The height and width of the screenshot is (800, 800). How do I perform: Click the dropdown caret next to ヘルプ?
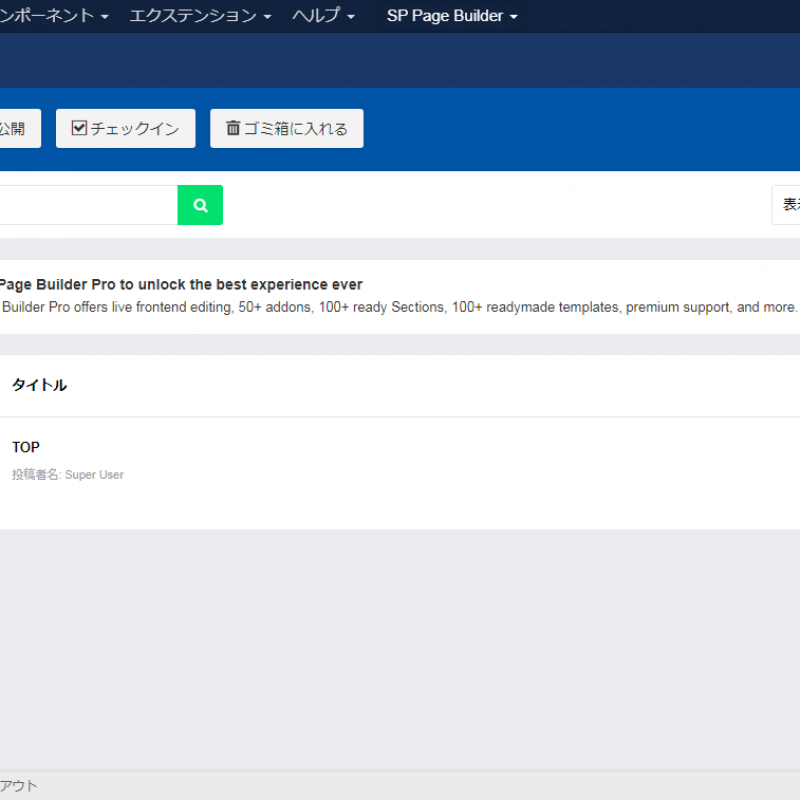[351, 17]
